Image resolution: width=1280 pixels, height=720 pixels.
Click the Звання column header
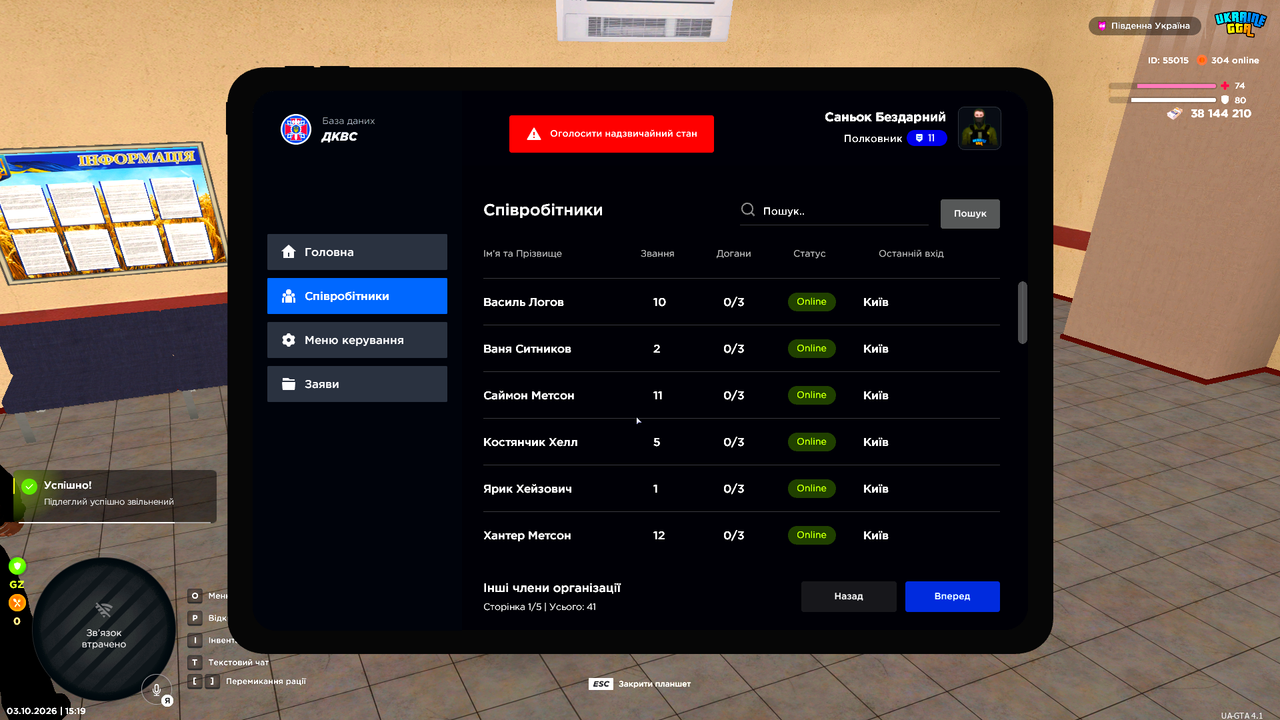pyautogui.click(x=657, y=254)
